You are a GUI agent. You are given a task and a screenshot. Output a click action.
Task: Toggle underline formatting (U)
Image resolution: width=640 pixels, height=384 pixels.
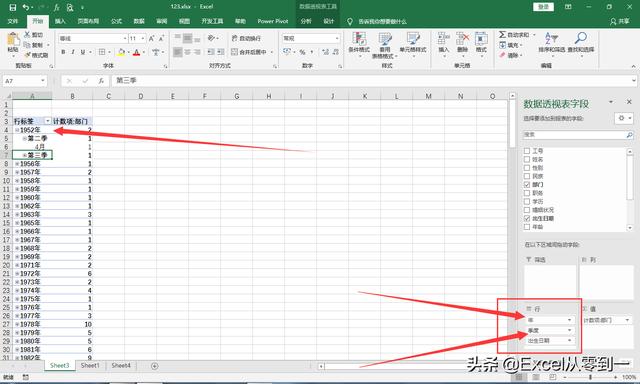click(x=83, y=52)
